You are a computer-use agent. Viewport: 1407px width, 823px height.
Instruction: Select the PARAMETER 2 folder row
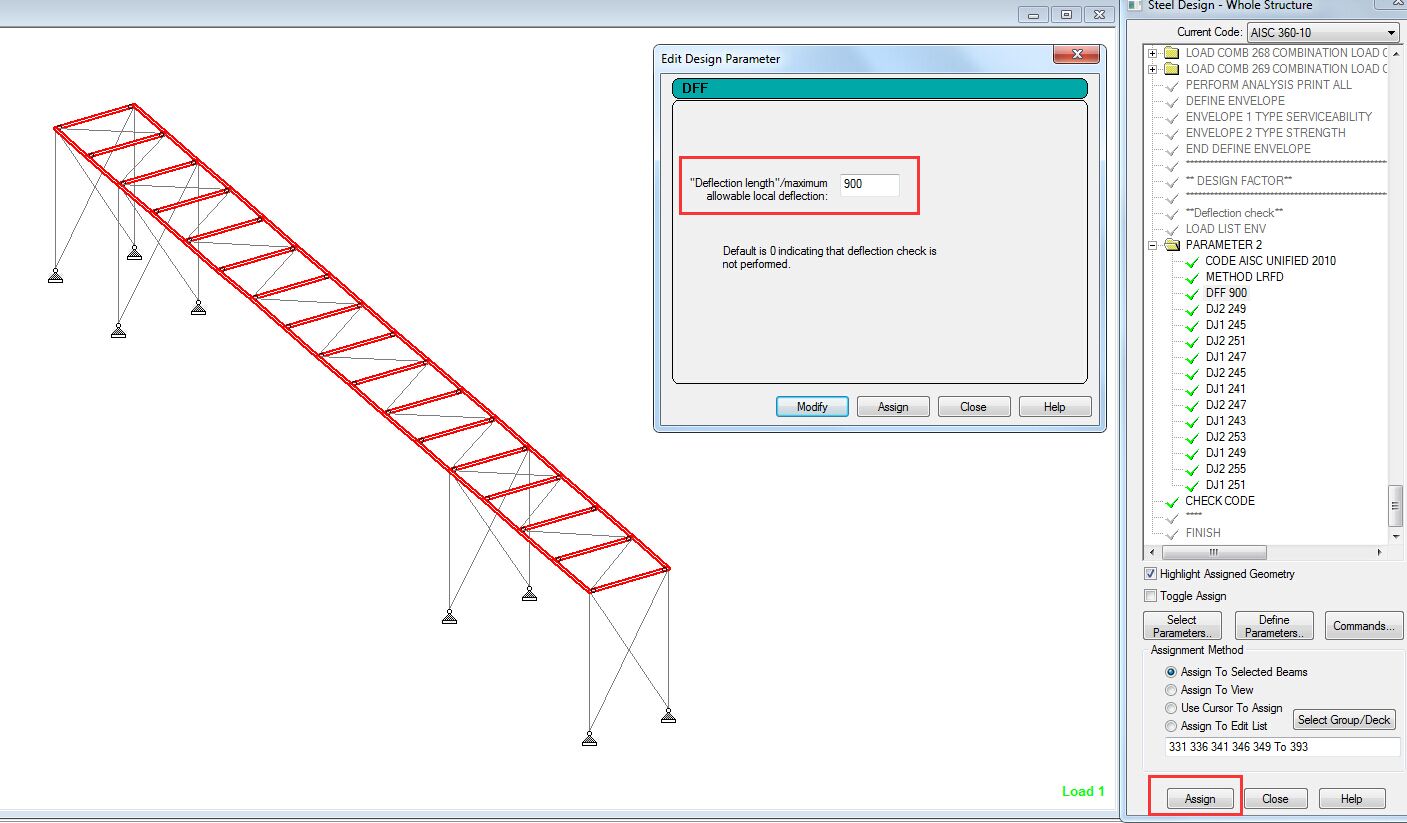(x=1224, y=245)
